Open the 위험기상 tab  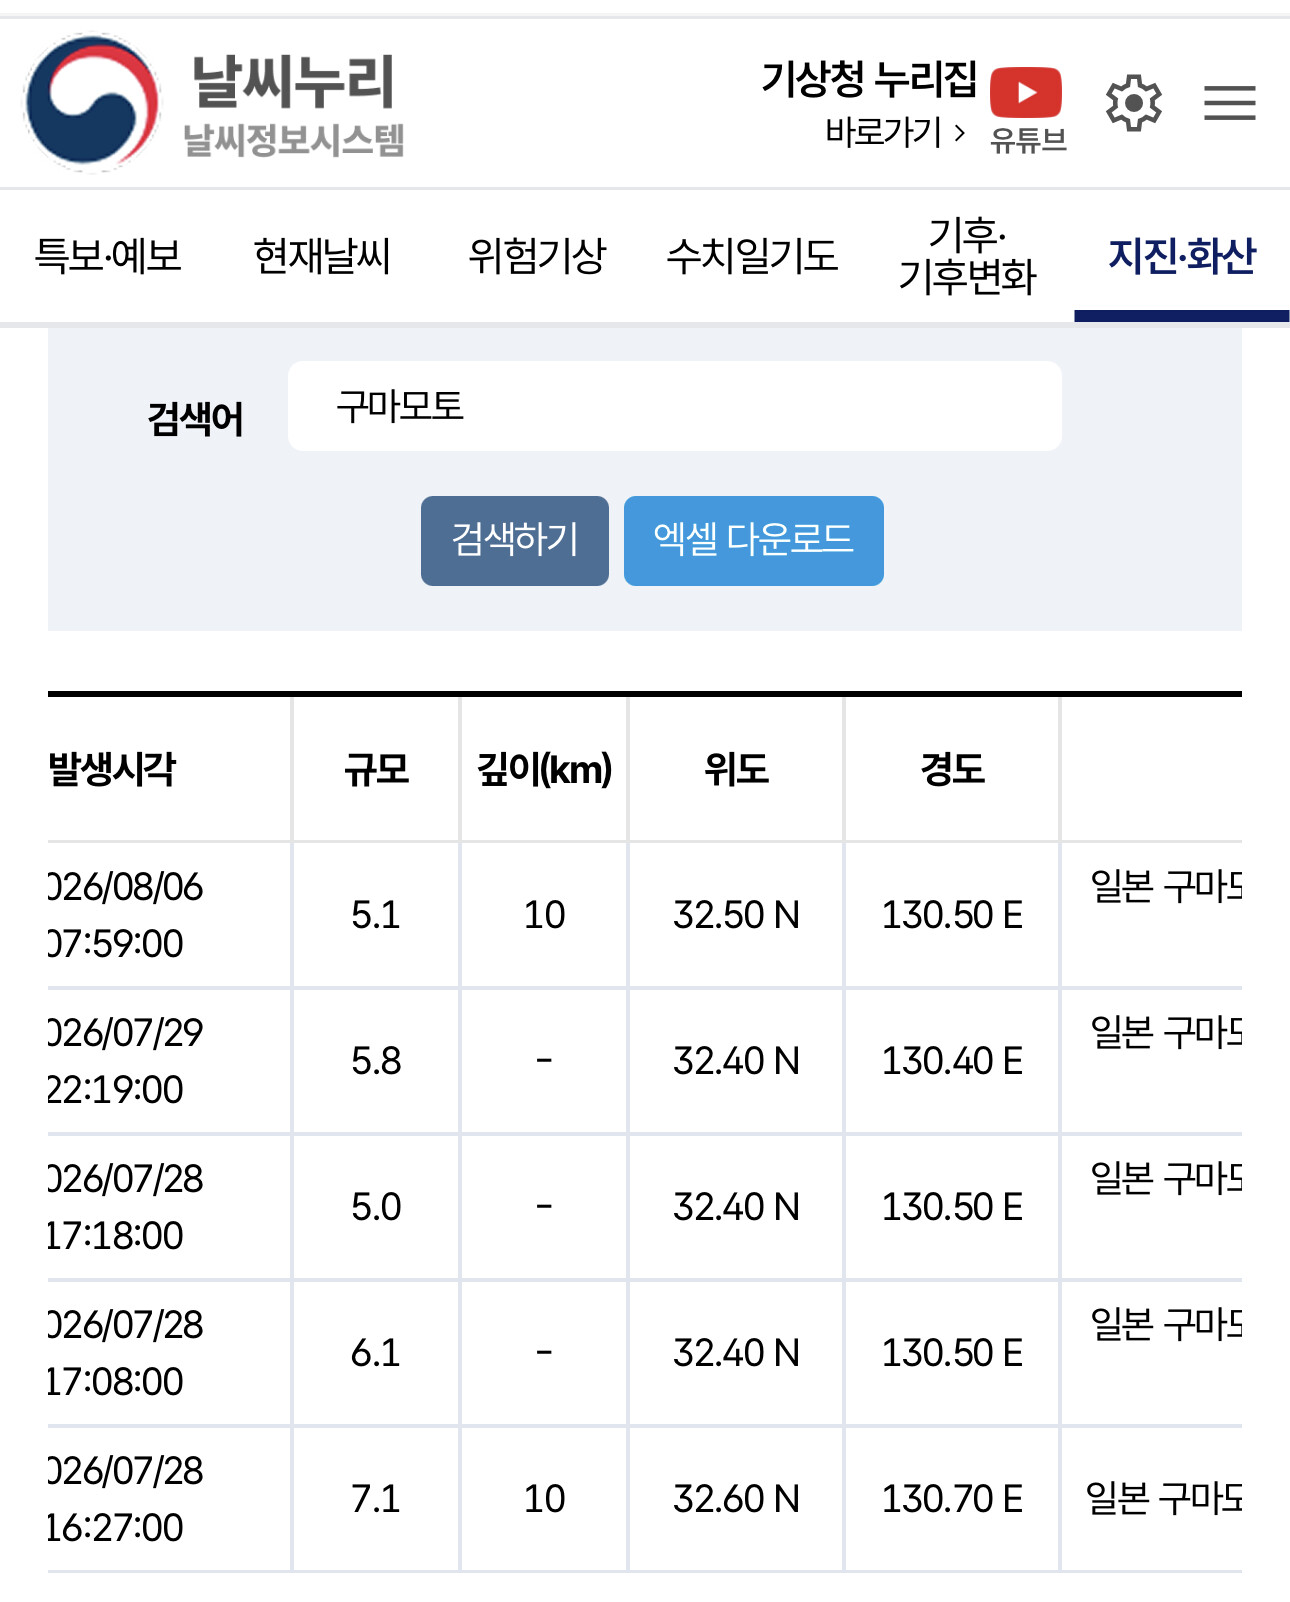point(537,256)
